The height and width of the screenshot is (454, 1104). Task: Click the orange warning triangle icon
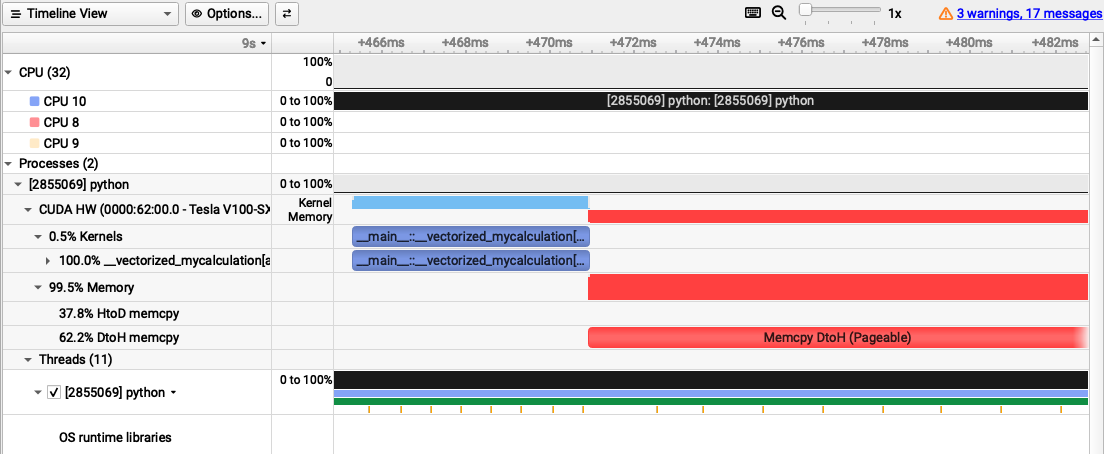(945, 14)
